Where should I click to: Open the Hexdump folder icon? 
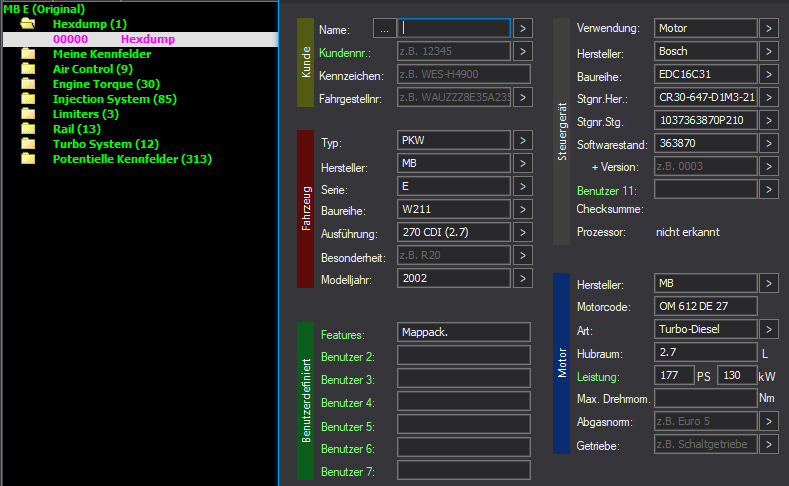click(28, 23)
